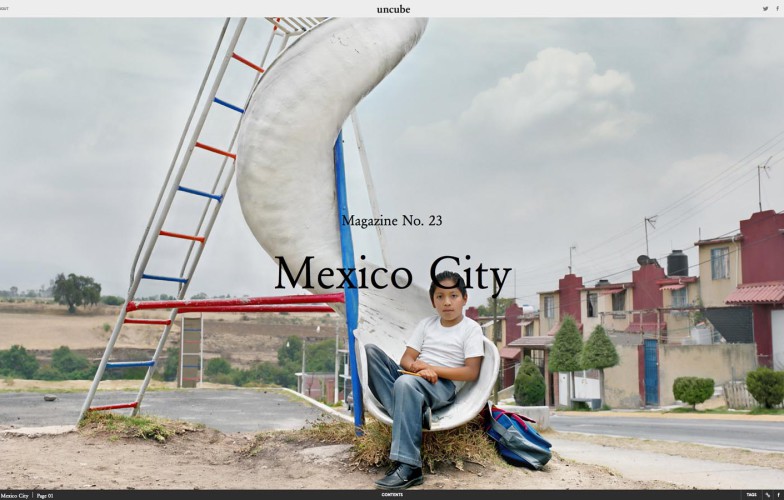
Task: Click the Page 01 indicator
Action: click(x=45, y=495)
